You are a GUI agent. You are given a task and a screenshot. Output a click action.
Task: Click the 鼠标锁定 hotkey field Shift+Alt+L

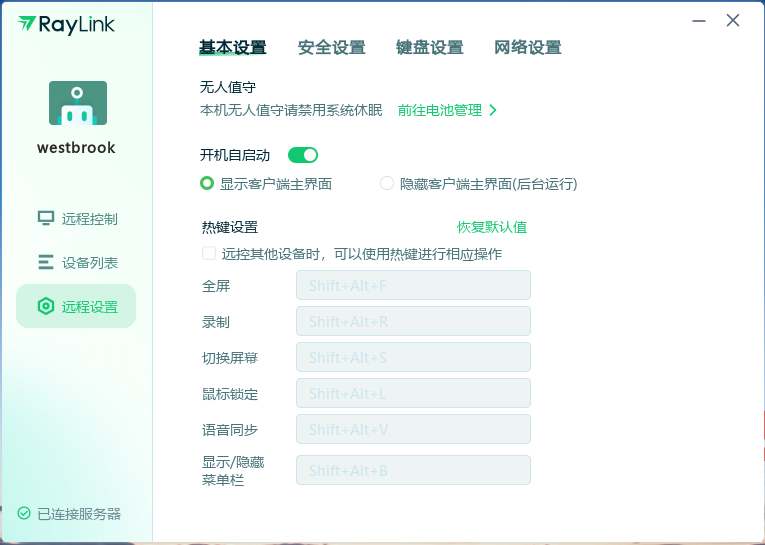pos(413,393)
